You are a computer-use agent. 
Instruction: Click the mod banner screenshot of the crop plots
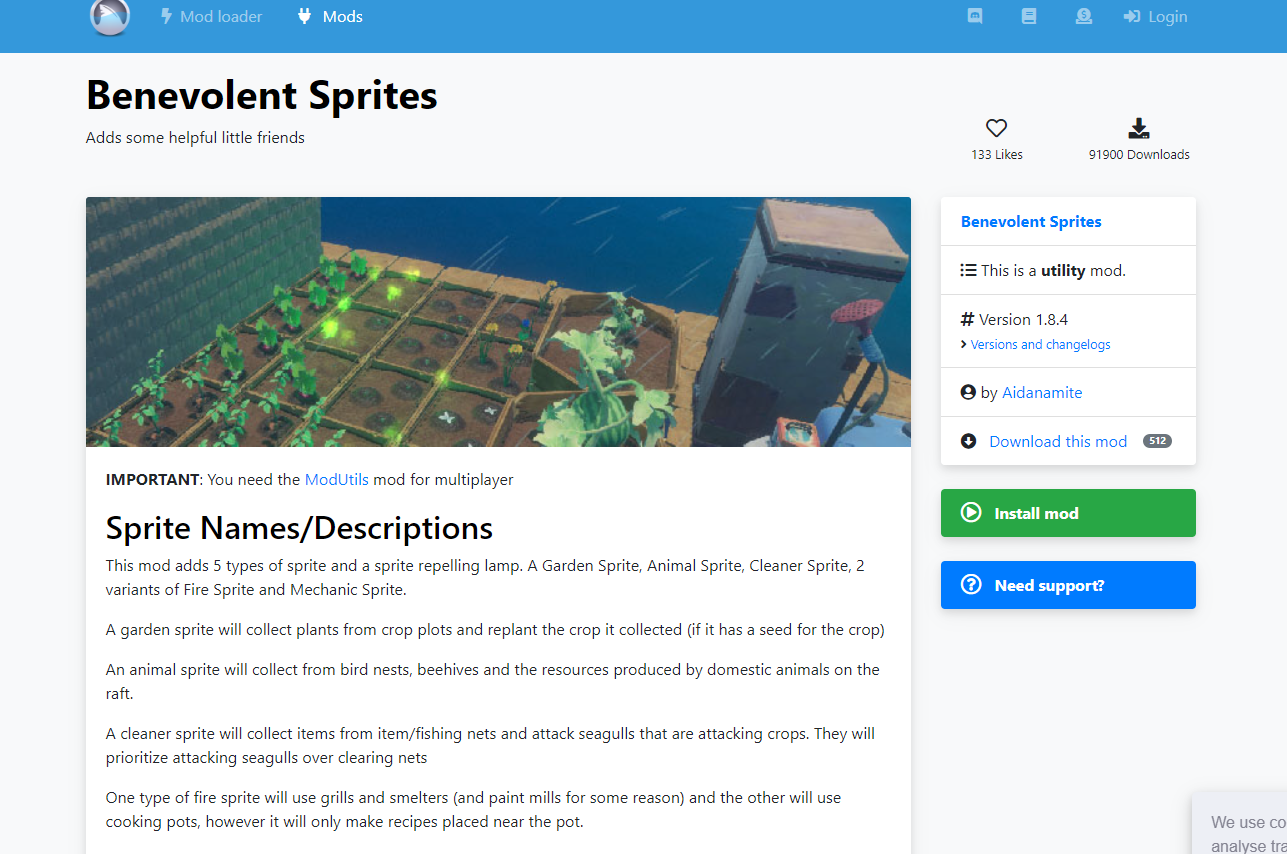(498, 322)
